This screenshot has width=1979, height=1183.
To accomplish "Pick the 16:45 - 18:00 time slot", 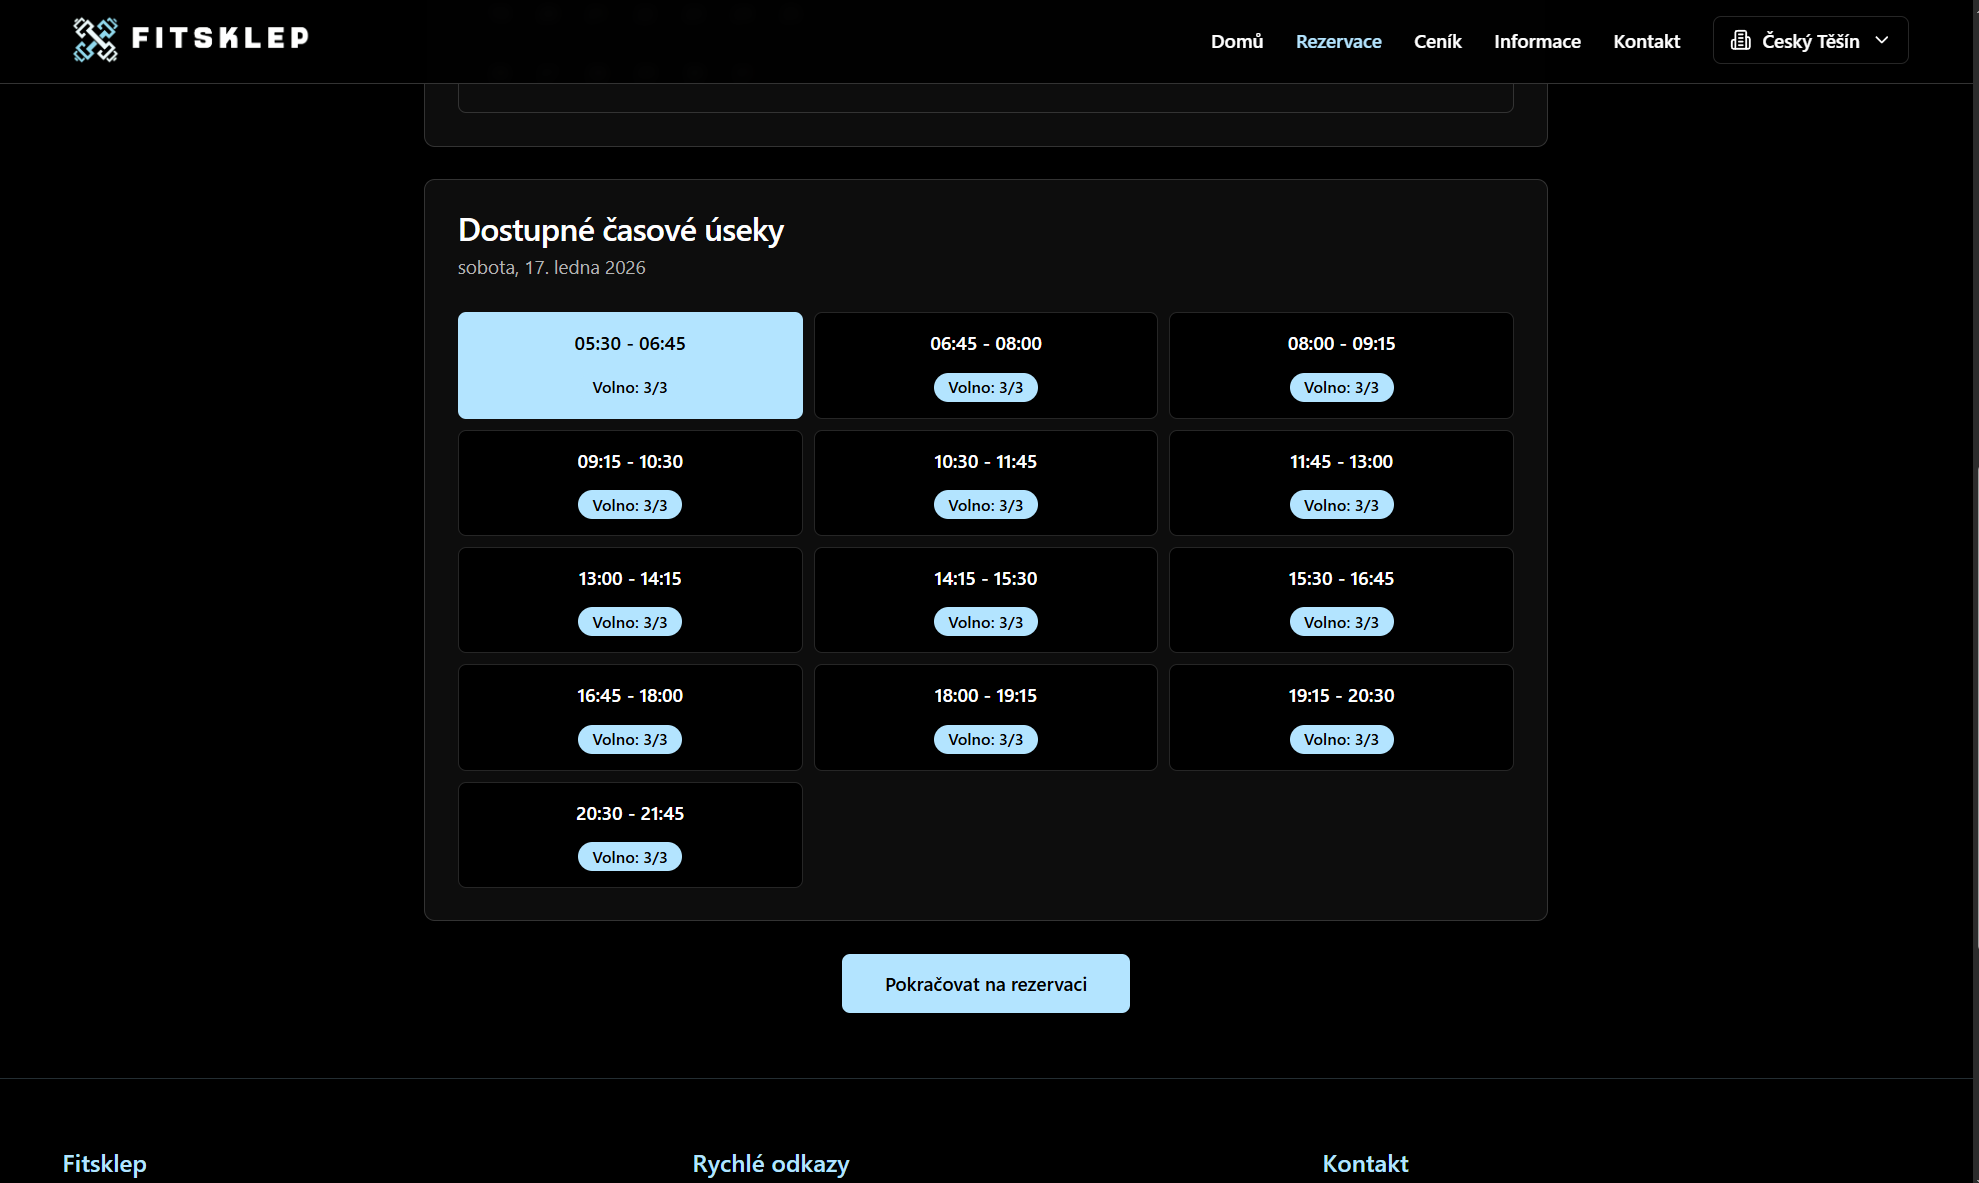I will click(630, 716).
